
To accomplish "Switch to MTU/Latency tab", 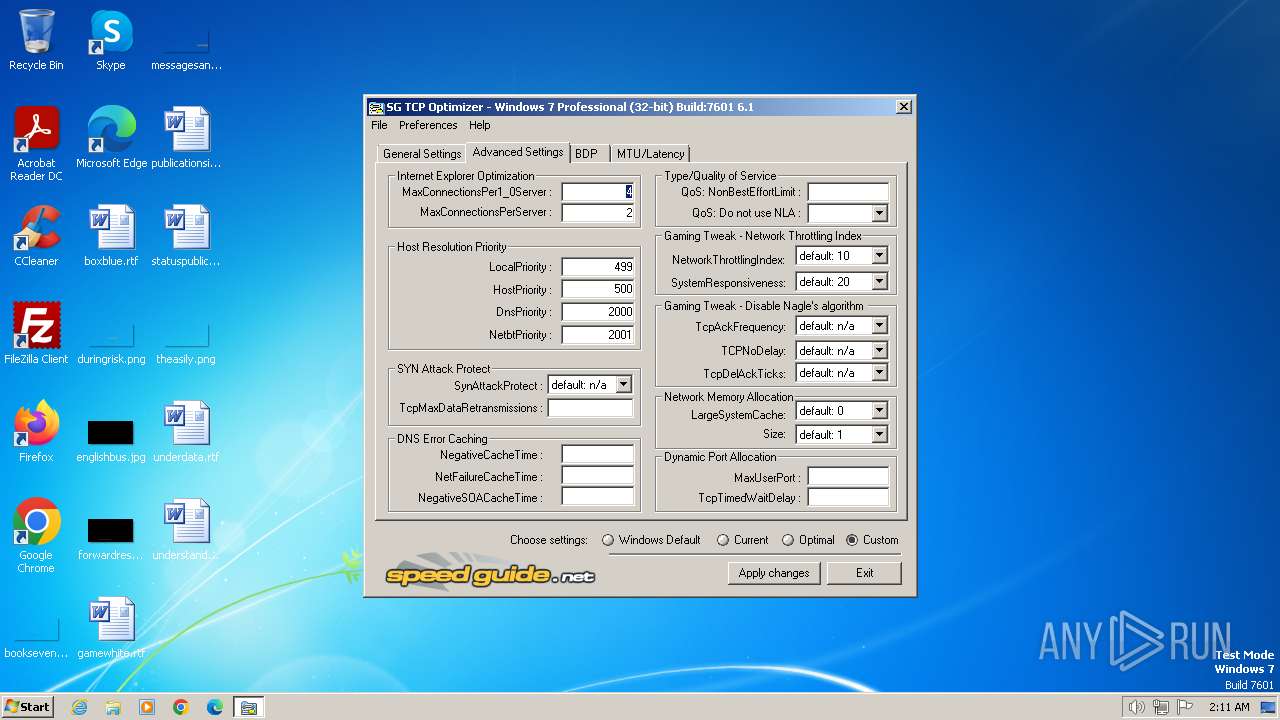I will click(650, 154).
